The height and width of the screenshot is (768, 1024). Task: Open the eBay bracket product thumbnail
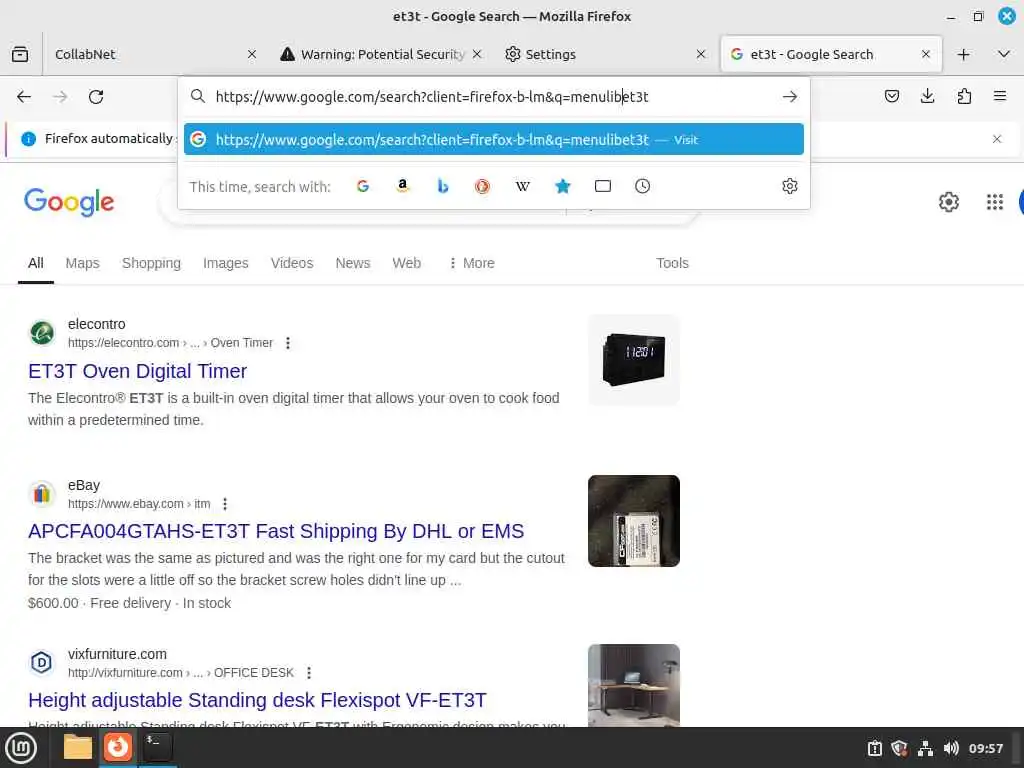click(x=633, y=520)
